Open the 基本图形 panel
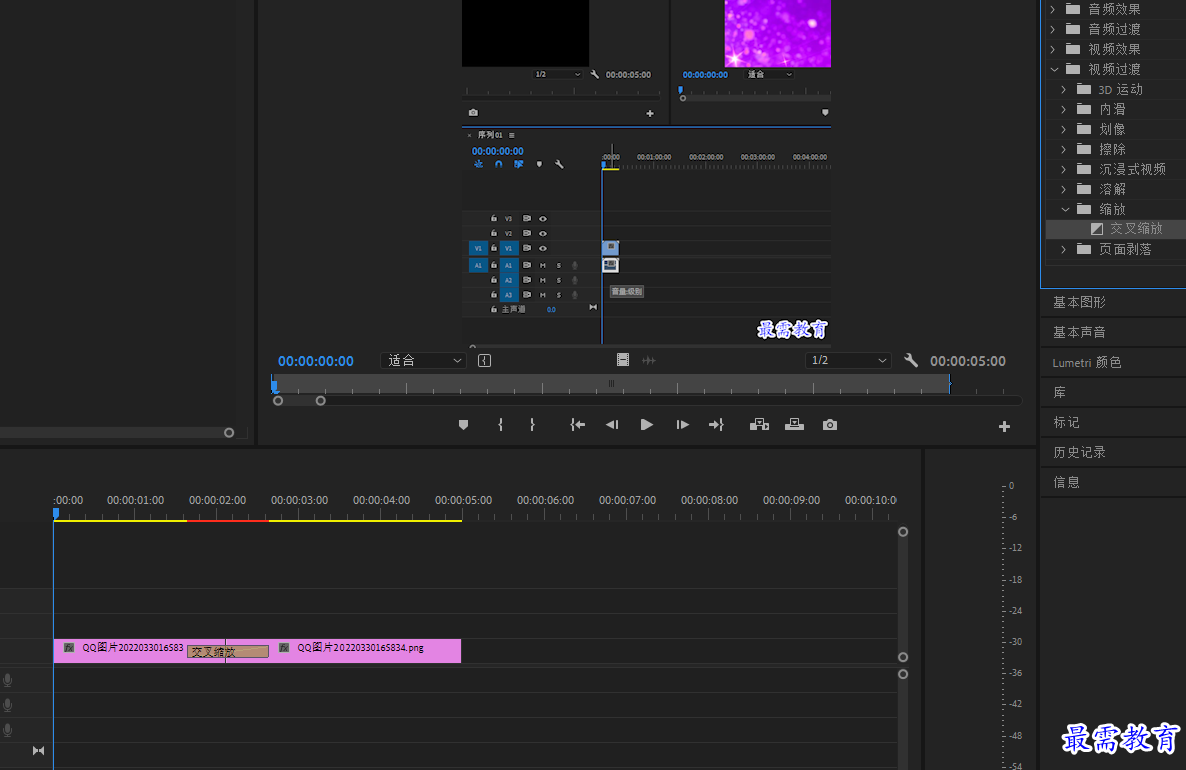The height and width of the screenshot is (770, 1186). pyautogui.click(x=1079, y=303)
